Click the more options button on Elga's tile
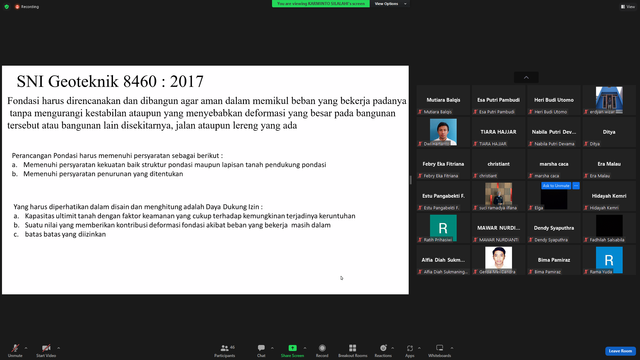 [576, 186]
